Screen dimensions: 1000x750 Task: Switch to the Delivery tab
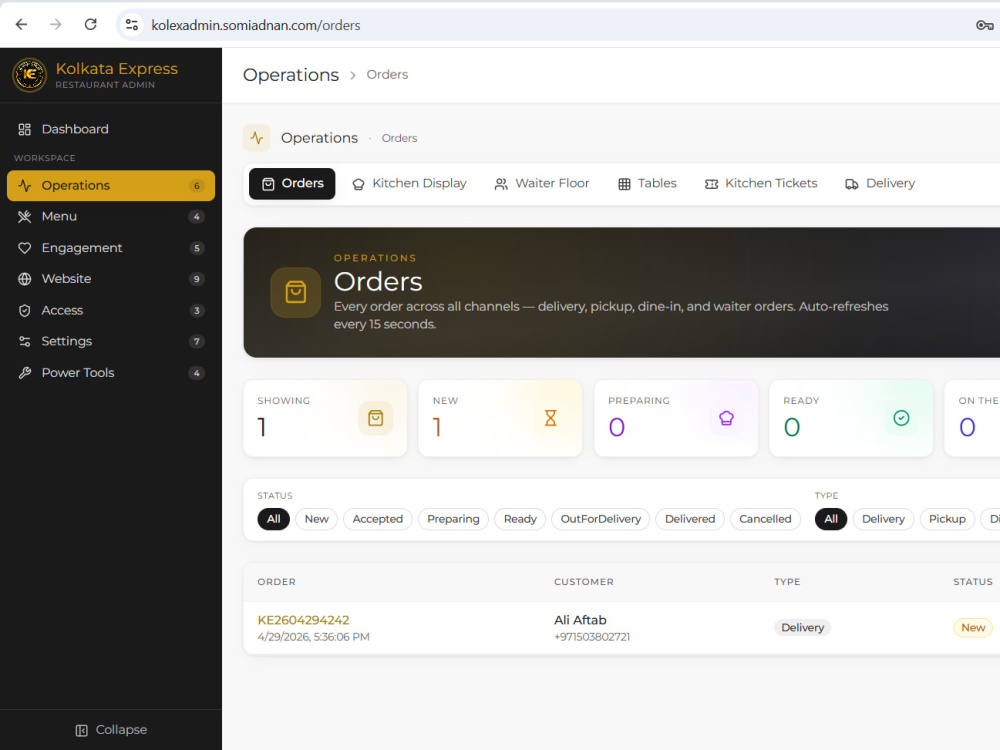pos(880,184)
